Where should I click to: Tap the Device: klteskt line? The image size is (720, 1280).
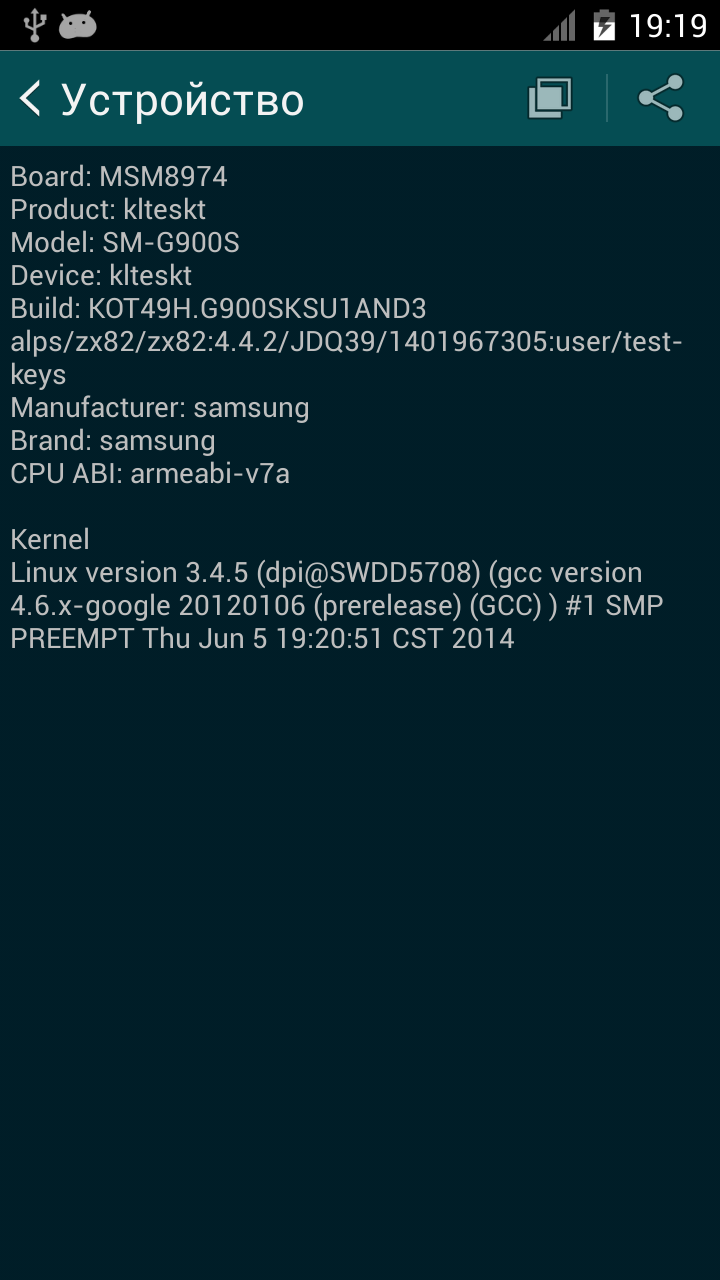tap(101, 276)
